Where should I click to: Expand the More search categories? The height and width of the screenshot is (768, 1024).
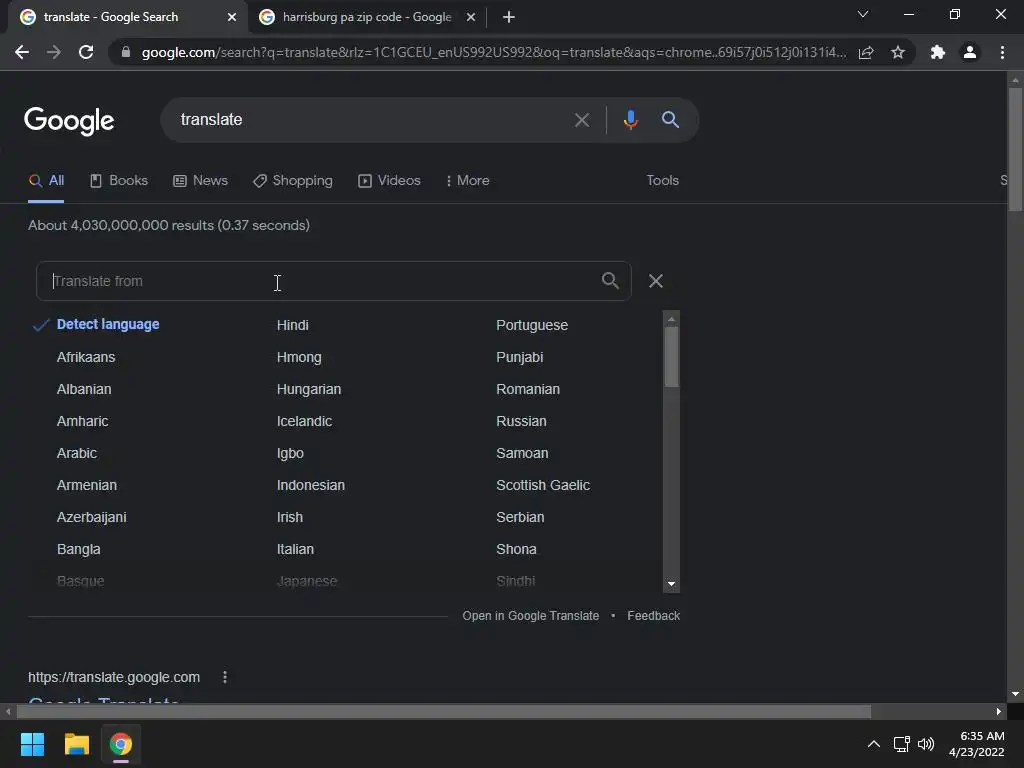468,181
